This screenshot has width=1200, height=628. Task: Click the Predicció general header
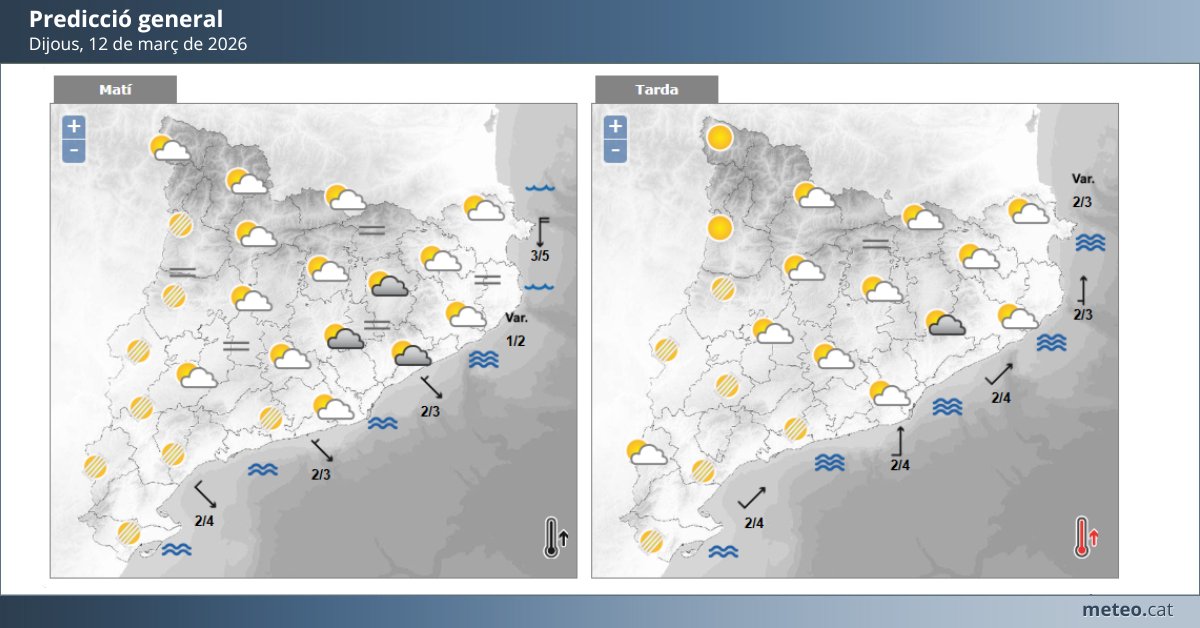(x=125, y=18)
